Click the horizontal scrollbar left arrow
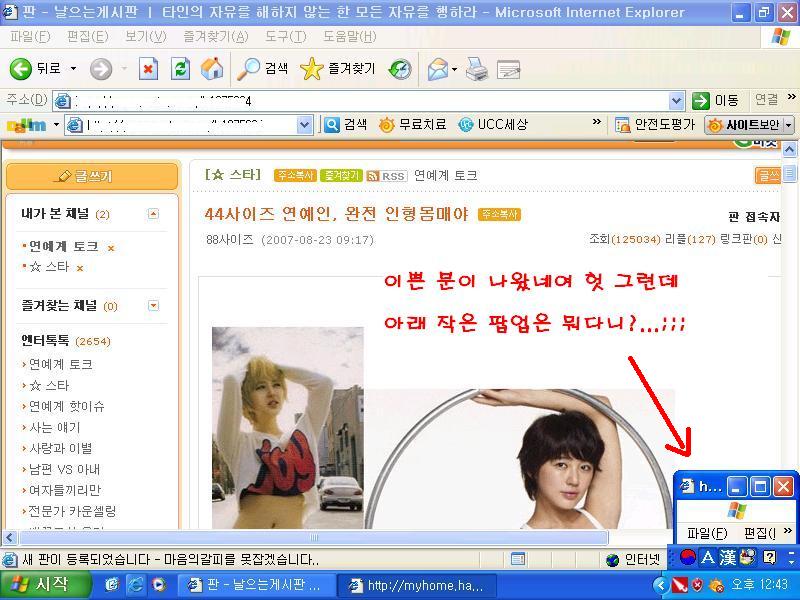The height and width of the screenshot is (600, 800). [x=10, y=537]
